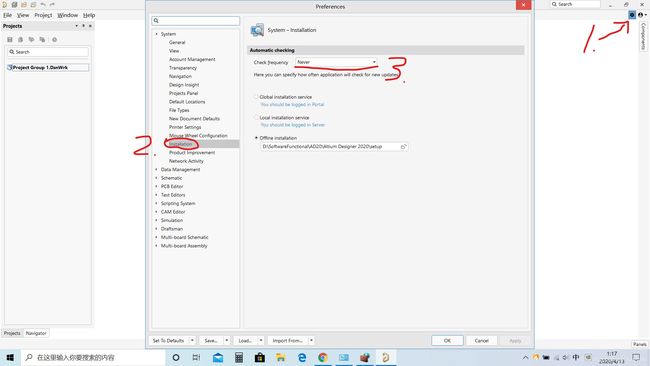Open the Set To Defaults dropdown arrow

click(192, 340)
